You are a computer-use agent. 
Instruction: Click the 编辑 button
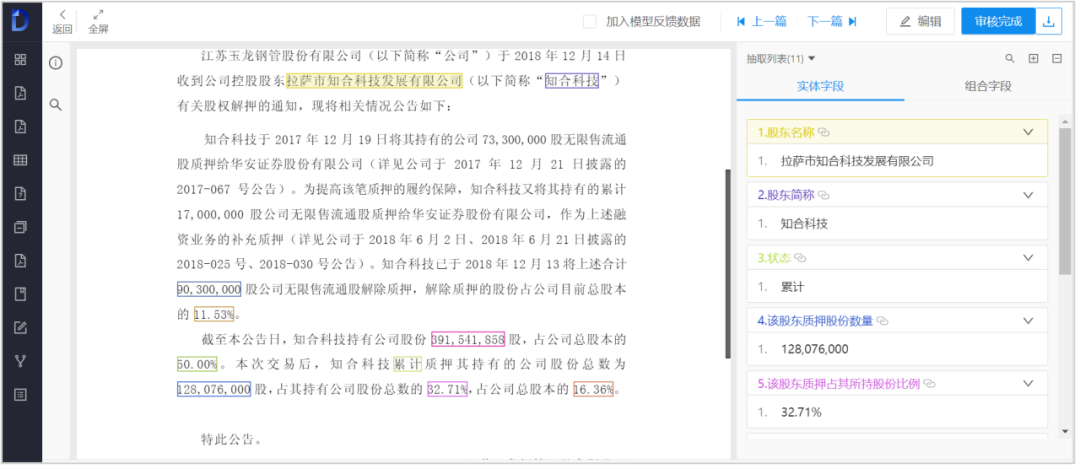click(920, 21)
